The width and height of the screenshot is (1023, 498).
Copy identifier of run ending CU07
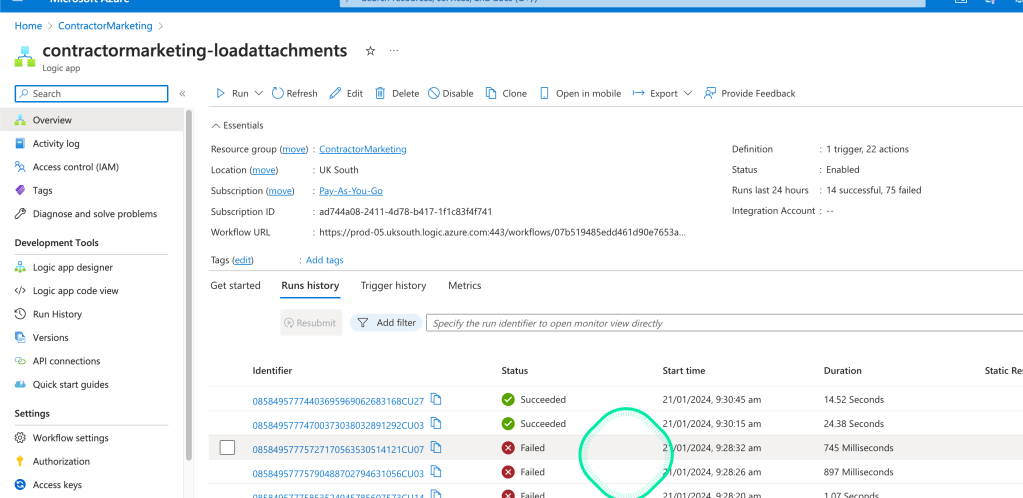(x=436, y=447)
